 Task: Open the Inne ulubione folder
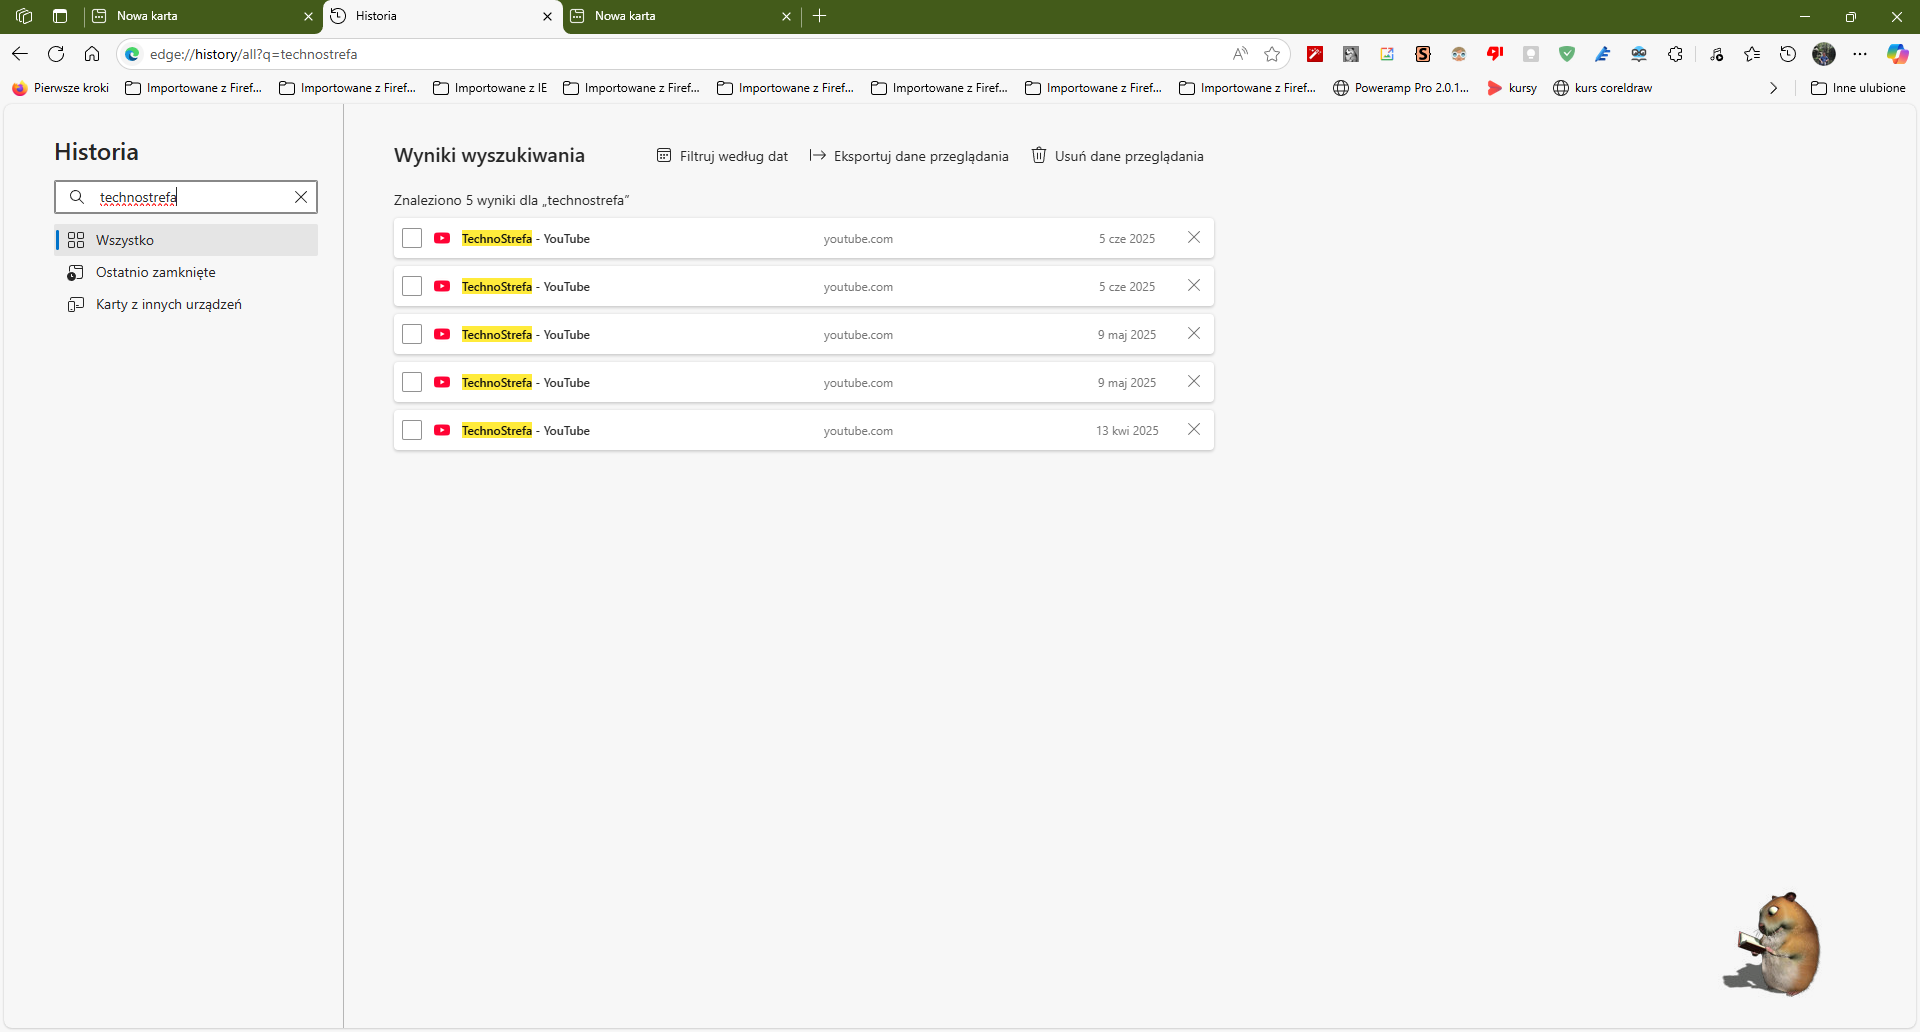click(x=1858, y=88)
